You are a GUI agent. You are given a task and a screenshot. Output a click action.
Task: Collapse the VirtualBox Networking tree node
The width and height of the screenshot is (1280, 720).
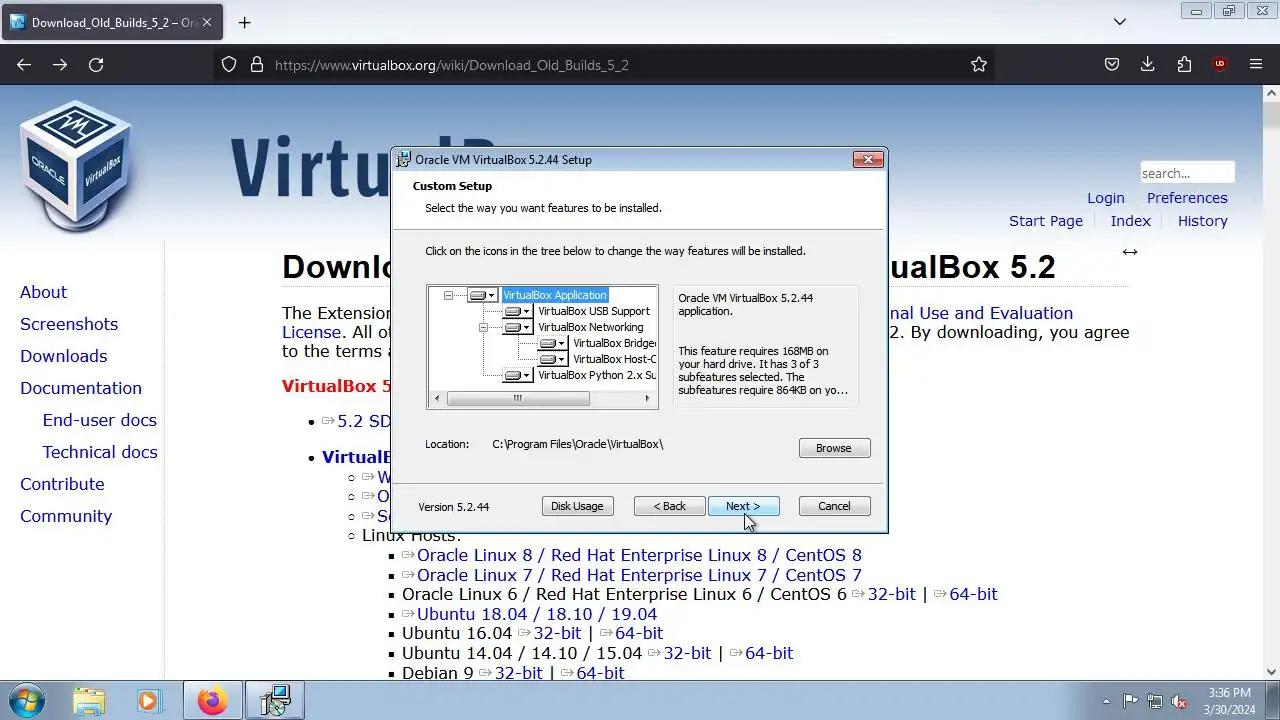[x=483, y=328]
